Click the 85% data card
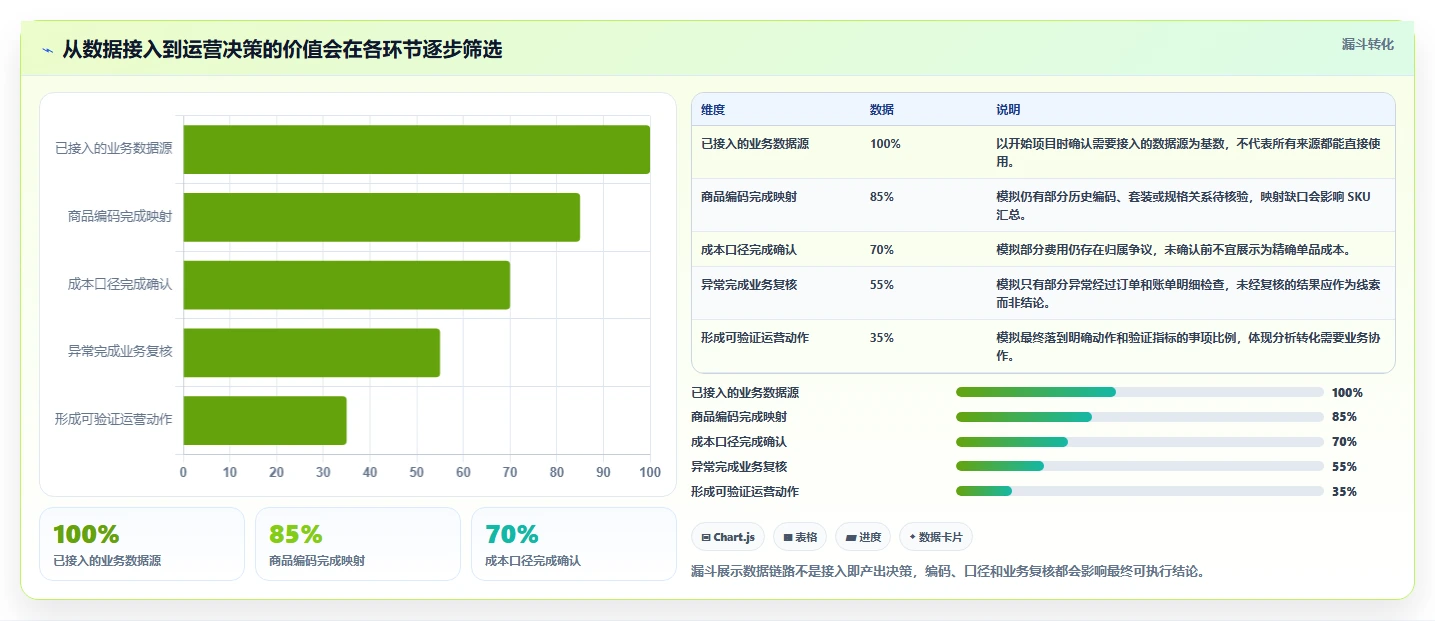 click(x=358, y=544)
